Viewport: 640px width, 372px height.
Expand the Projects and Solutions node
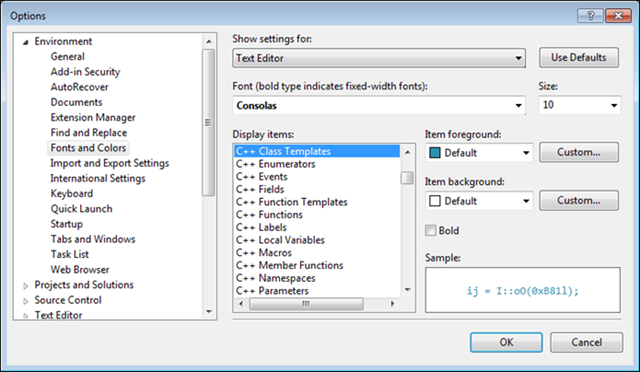[25, 286]
